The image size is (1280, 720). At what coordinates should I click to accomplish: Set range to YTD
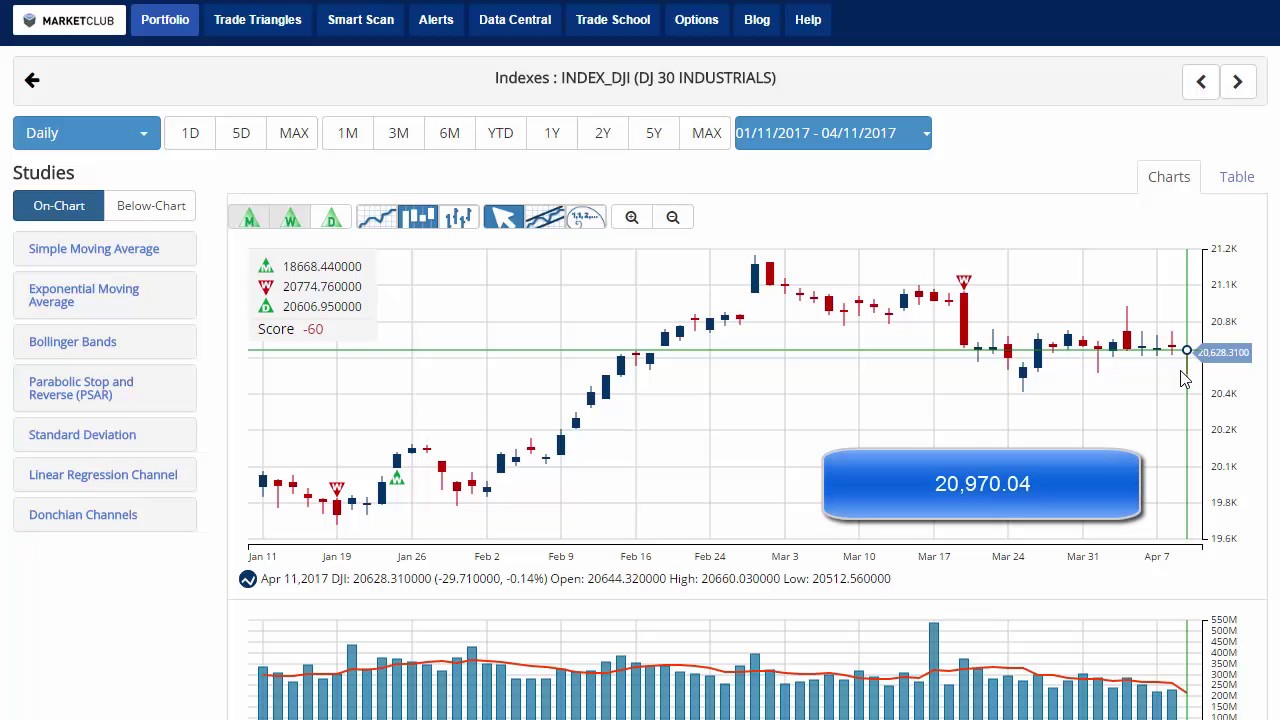pyautogui.click(x=500, y=133)
